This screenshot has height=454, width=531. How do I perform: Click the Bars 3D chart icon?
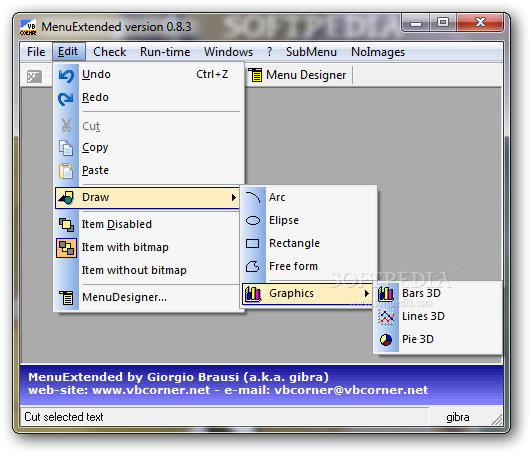(x=386, y=294)
